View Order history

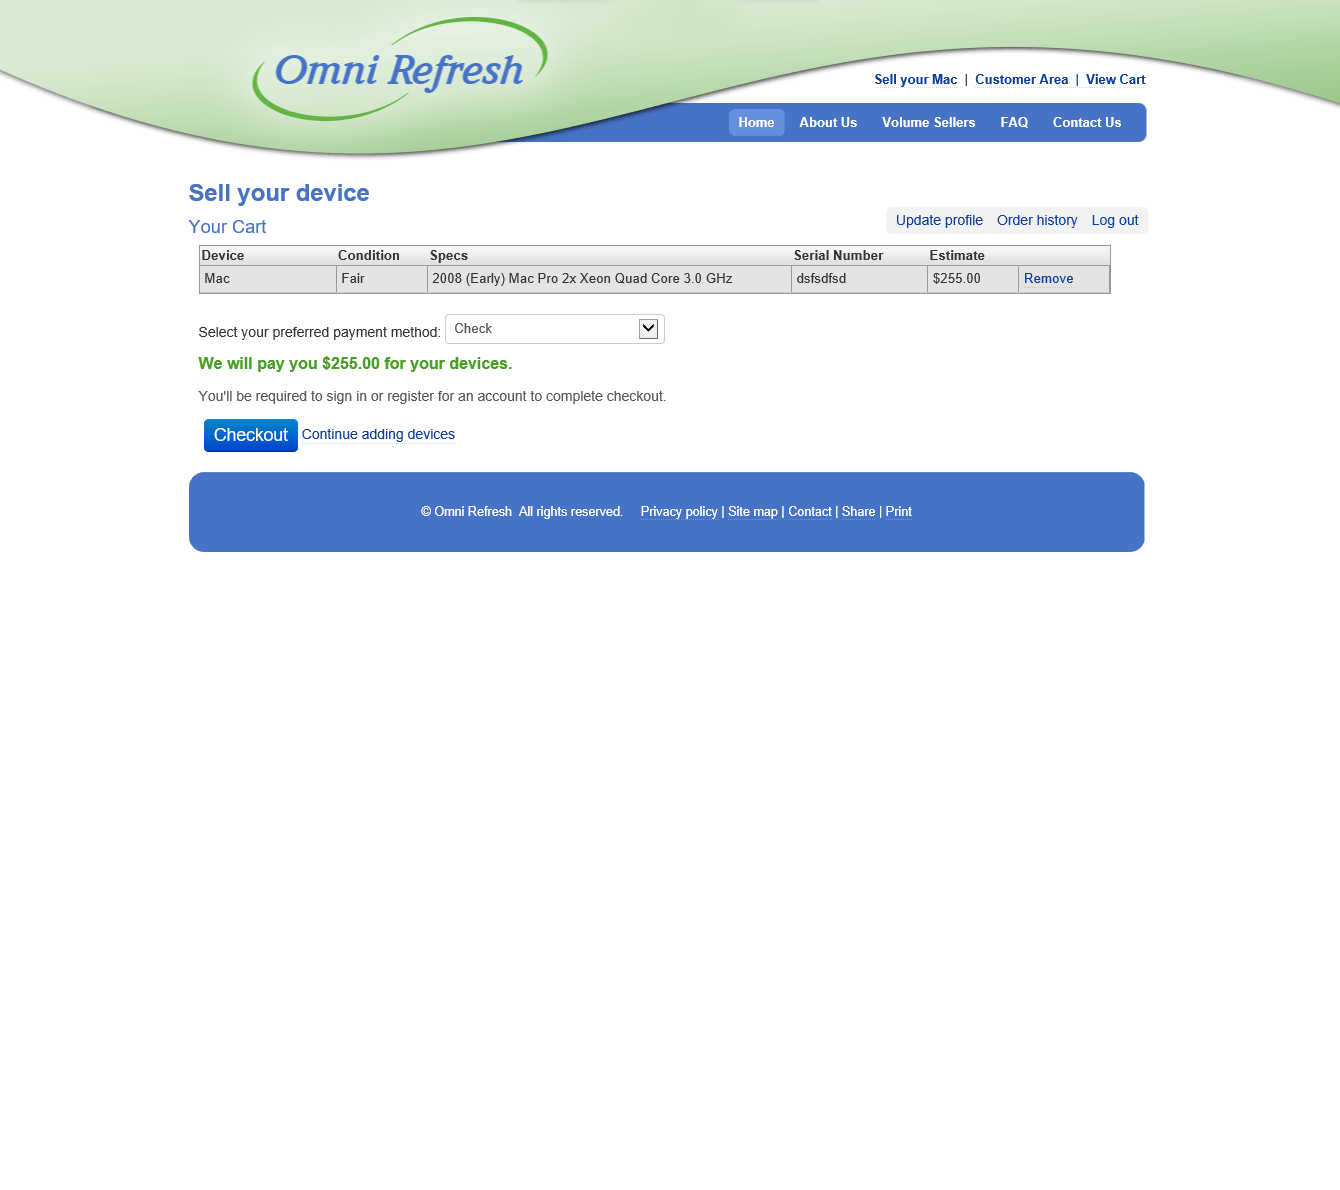coord(1037,221)
